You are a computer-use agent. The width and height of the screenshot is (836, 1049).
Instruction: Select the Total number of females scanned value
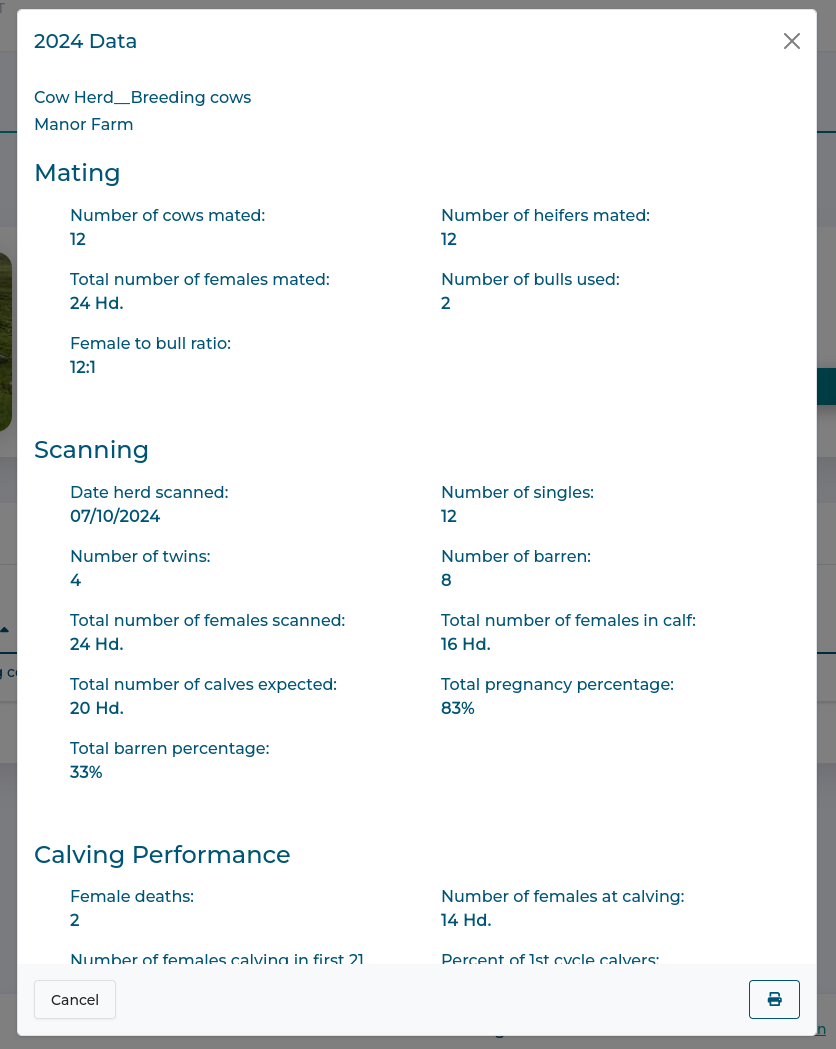(96, 644)
